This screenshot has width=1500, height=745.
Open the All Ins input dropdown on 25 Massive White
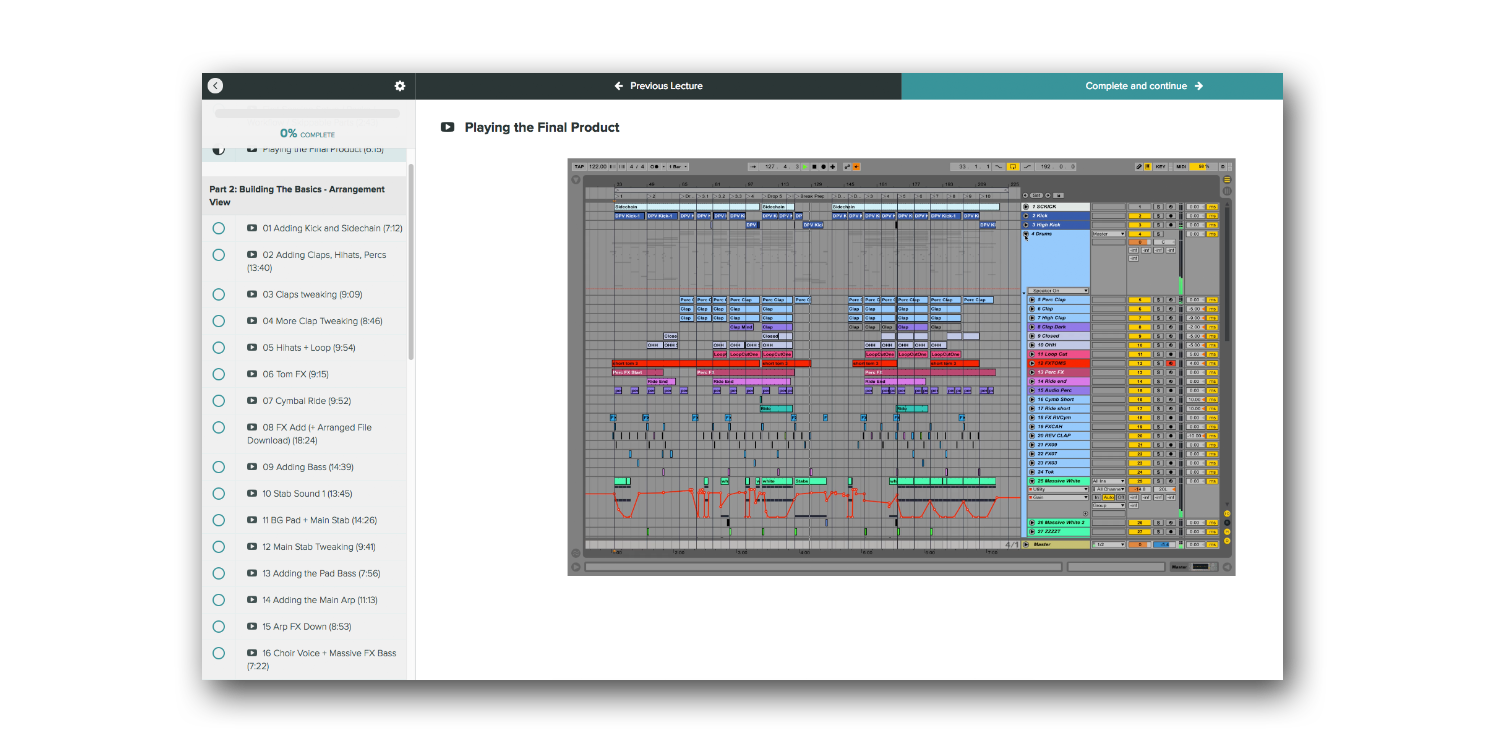tap(1108, 481)
